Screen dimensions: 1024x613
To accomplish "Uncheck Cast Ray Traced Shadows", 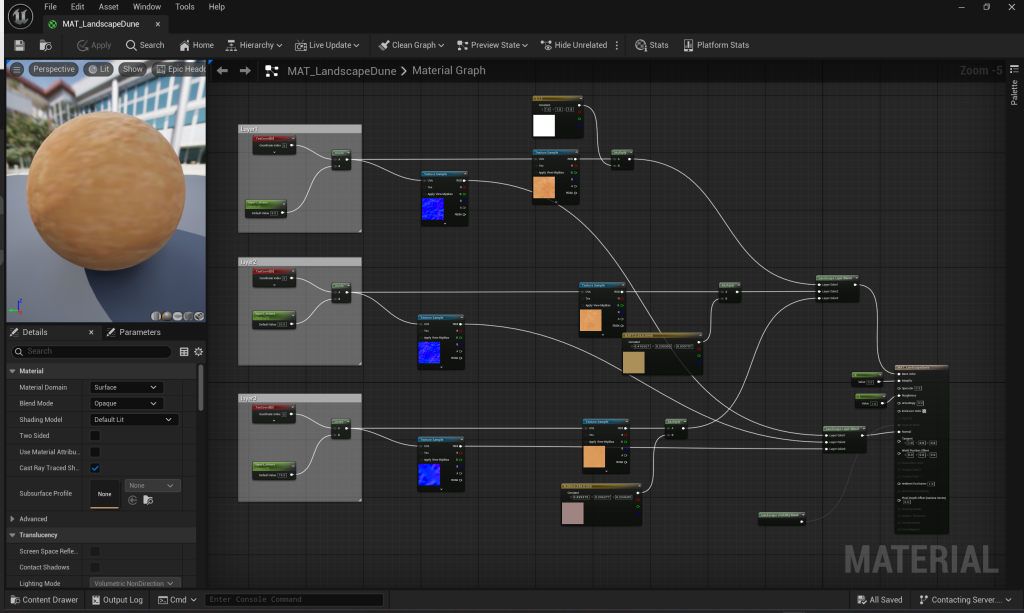I will (x=95, y=468).
